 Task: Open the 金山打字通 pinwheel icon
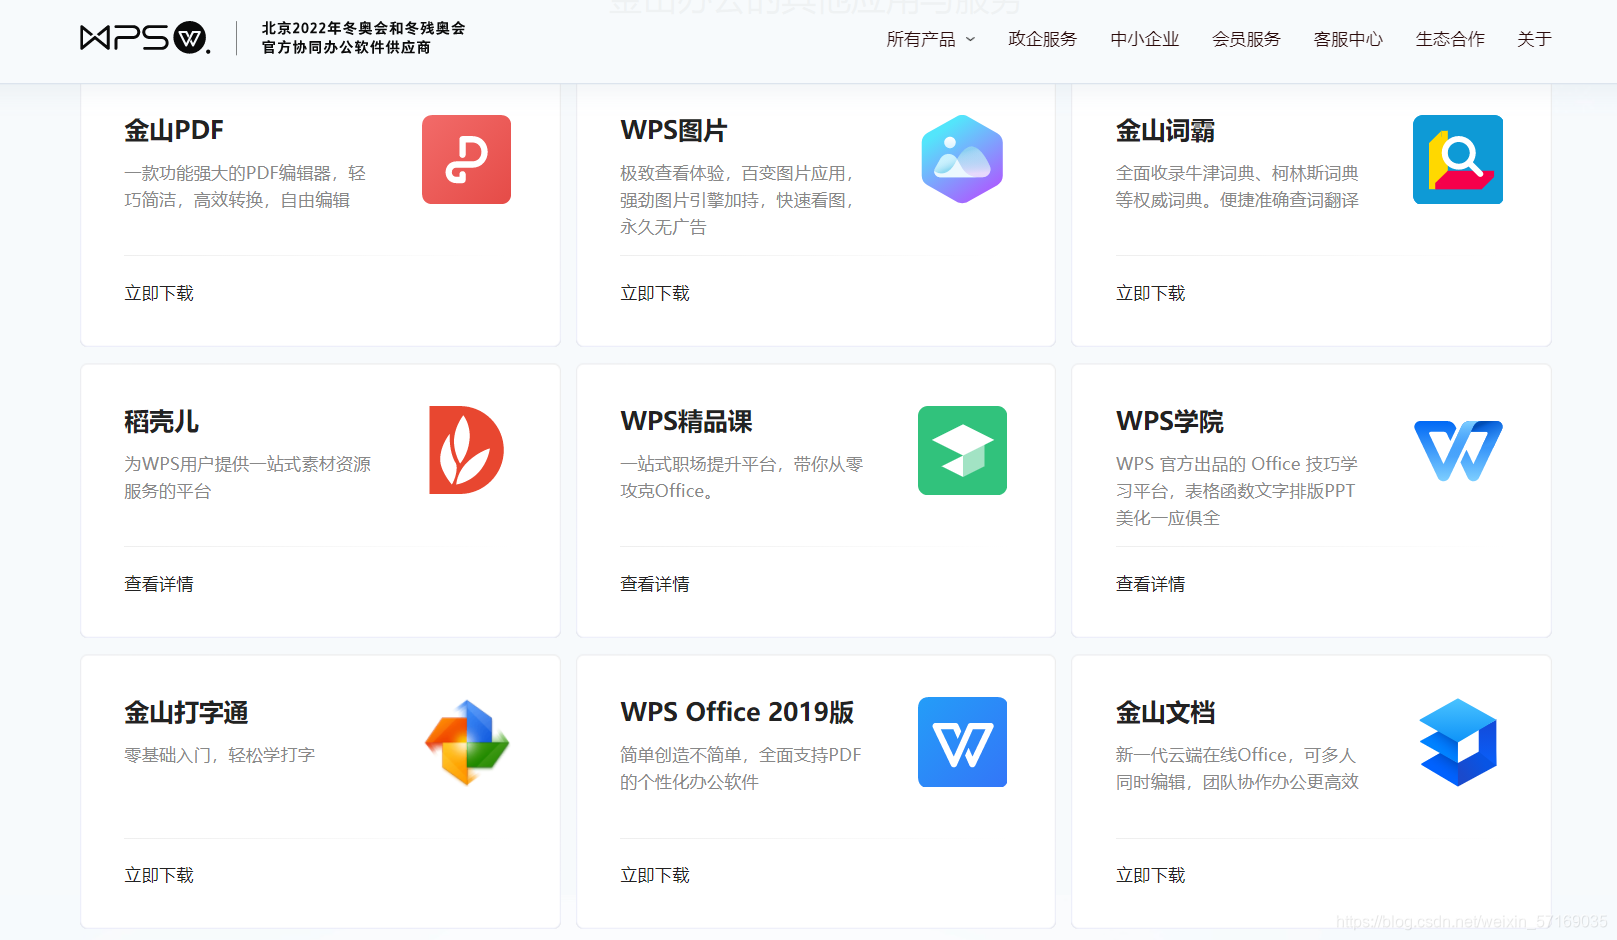[x=467, y=742]
